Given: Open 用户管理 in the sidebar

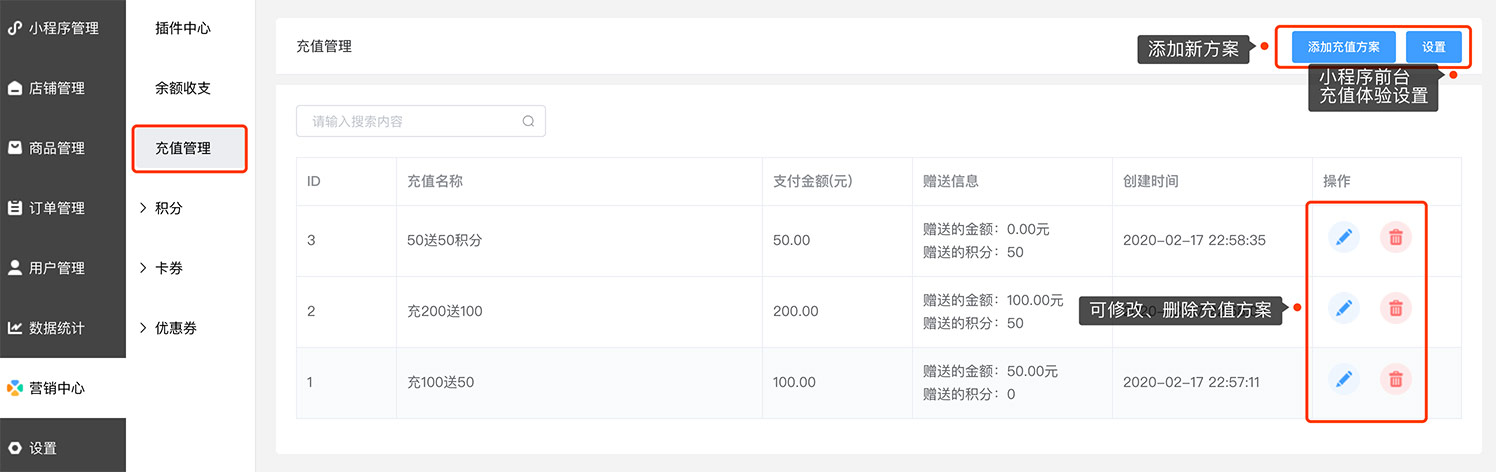Looking at the screenshot, I should (63, 268).
